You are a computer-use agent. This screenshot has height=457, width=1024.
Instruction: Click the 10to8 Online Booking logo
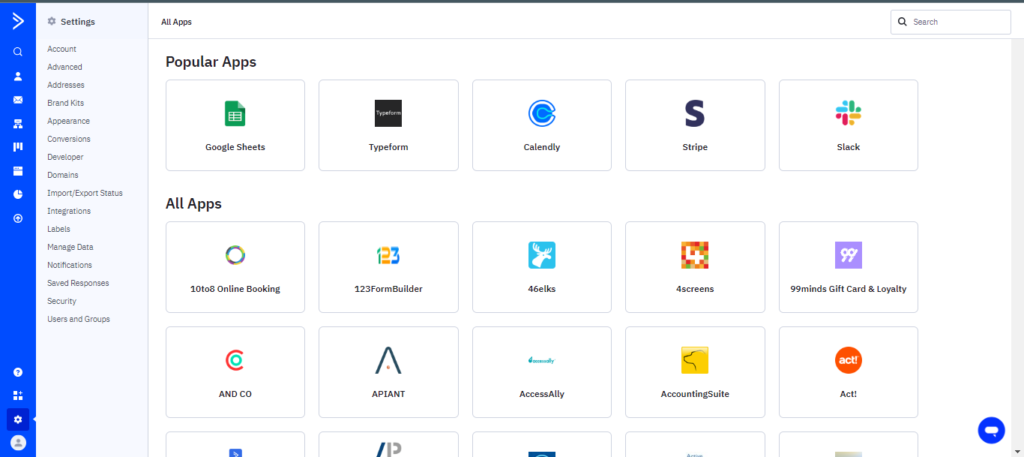pyautogui.click(x=235, y=255)
